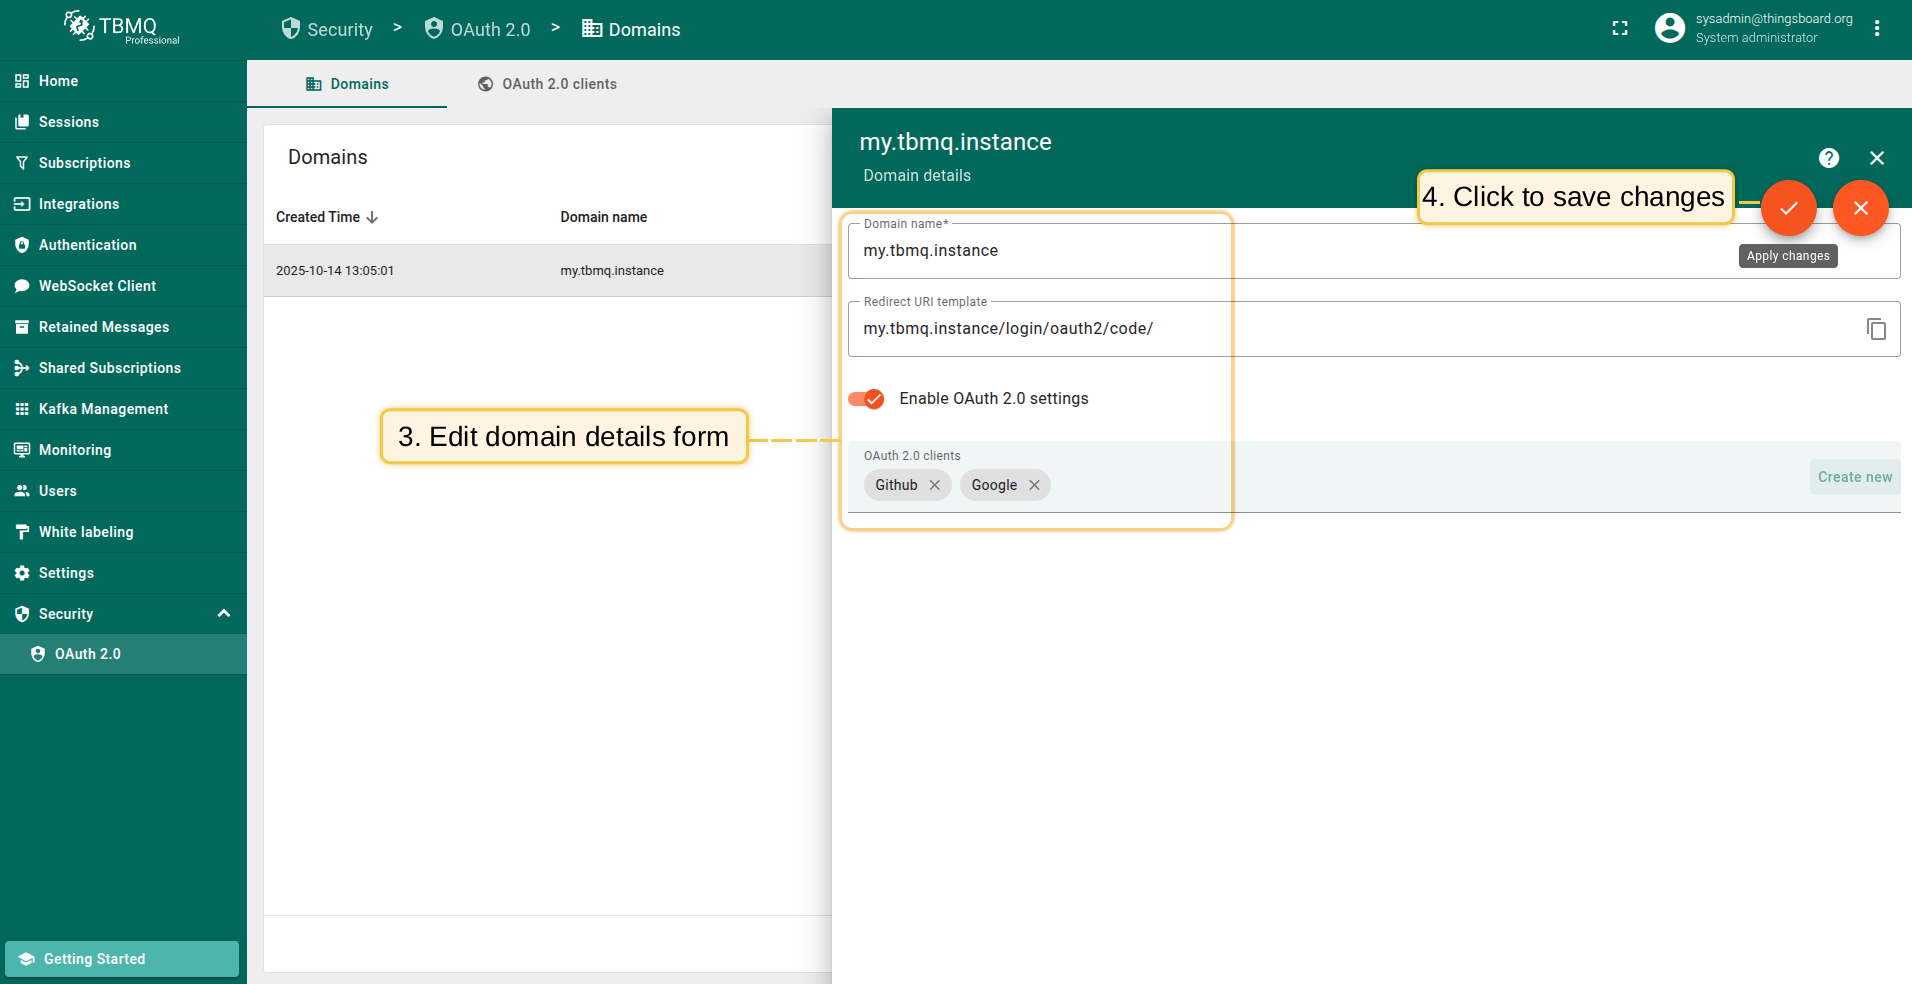Viewport: 1912px width, 984px height.
Task: Disable the Enable OAuth 2.0 settings toggle
Action: pyautogui.click(x=866, y=399)
